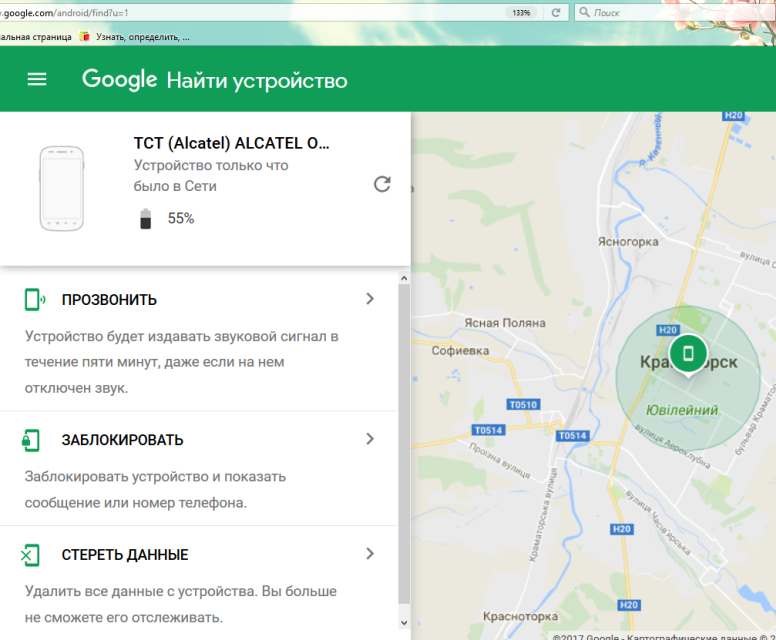Click the T0510 road marker

coord(523,404)
